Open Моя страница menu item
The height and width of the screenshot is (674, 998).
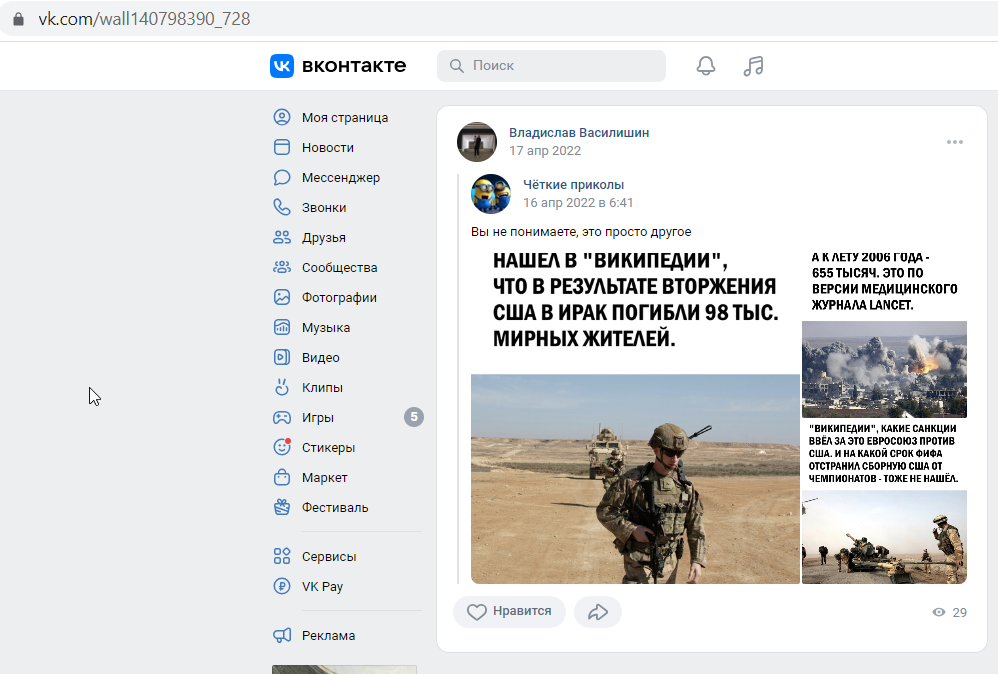tap(347, 117)
